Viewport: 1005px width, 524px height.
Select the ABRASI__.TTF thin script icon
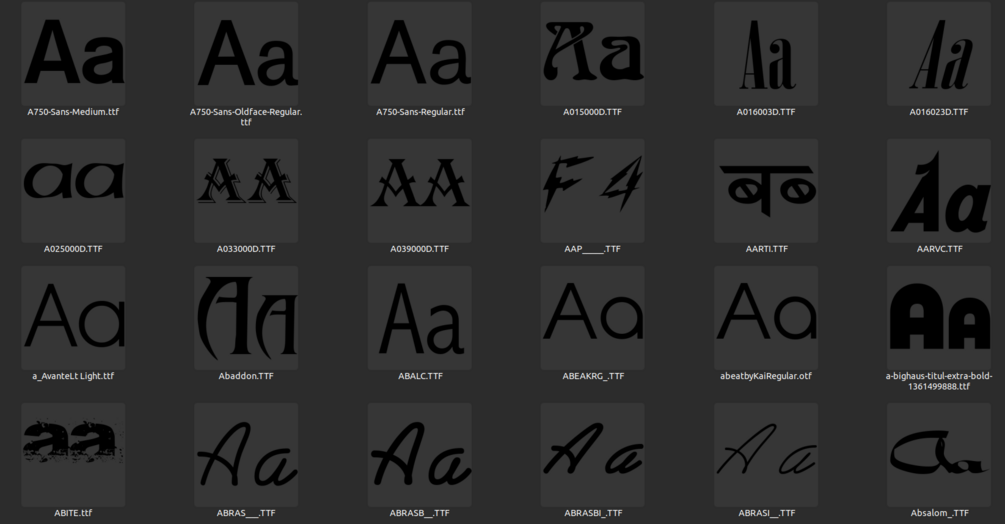tap(766, 455)
